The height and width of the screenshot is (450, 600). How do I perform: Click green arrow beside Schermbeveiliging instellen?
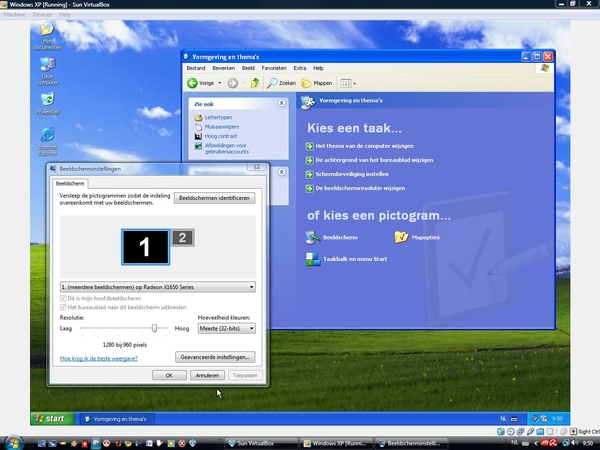tap(309, 174)
